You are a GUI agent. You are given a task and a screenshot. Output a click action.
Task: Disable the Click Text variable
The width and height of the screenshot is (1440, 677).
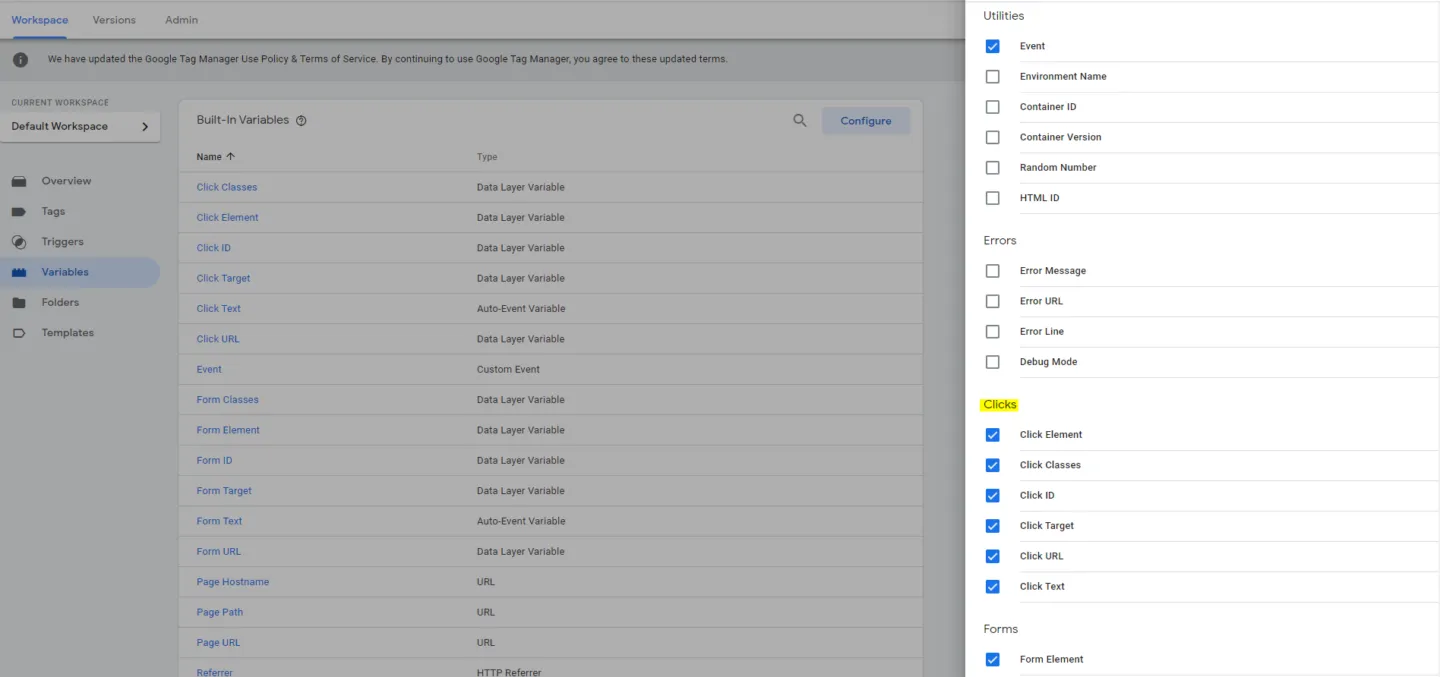pyautogui.click(x=992, y=586)
